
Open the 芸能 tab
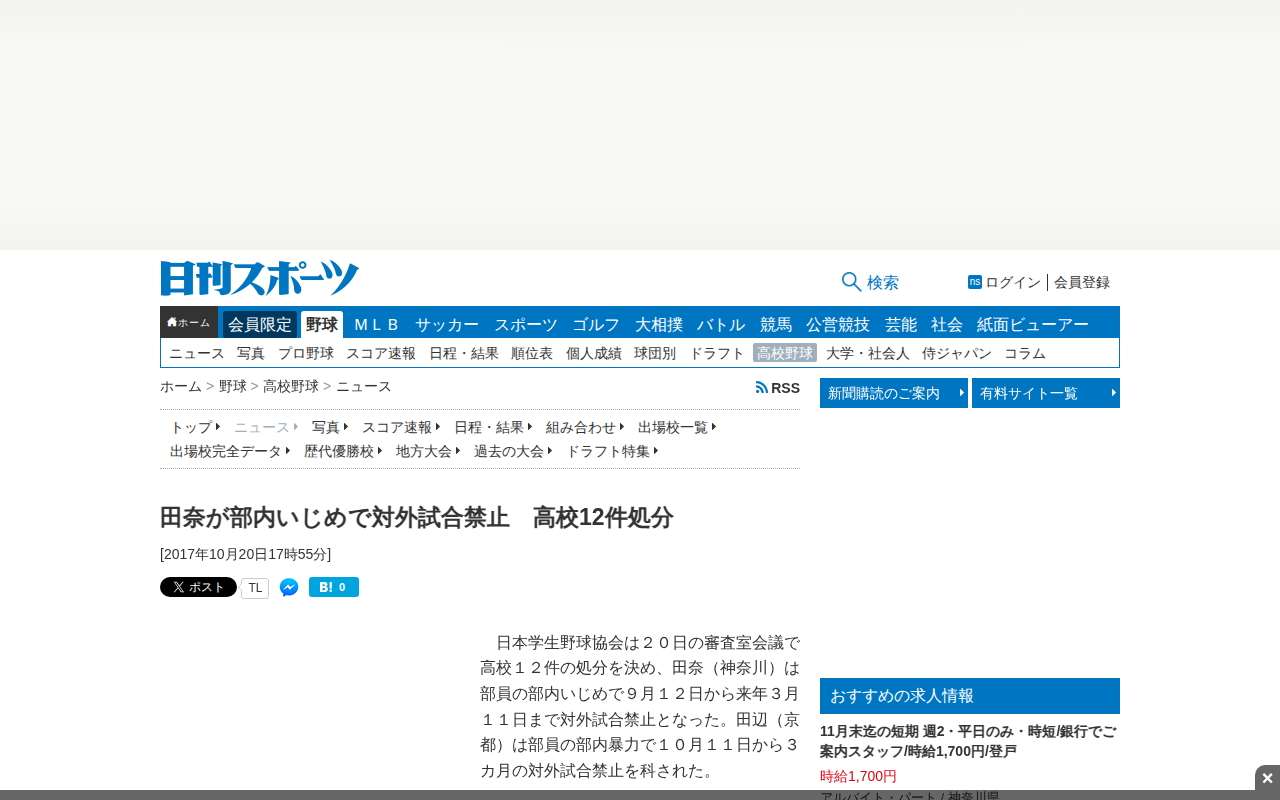point(901,324)
